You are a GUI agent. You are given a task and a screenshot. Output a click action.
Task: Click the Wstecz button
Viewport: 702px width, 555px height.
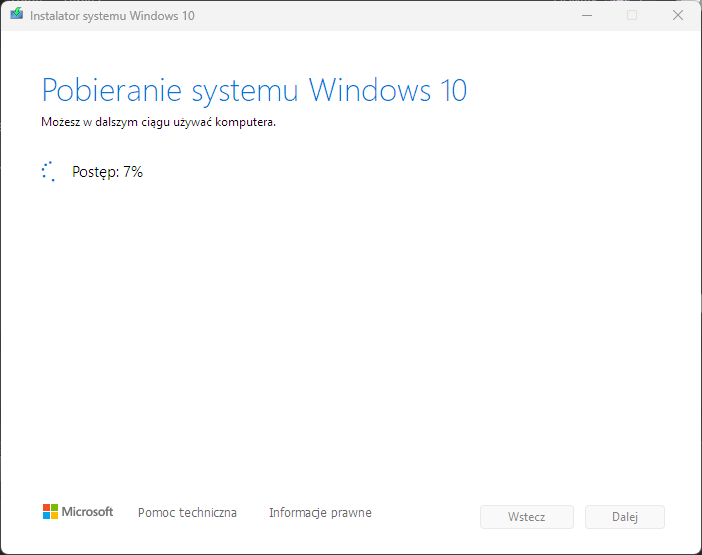(526, 517)
